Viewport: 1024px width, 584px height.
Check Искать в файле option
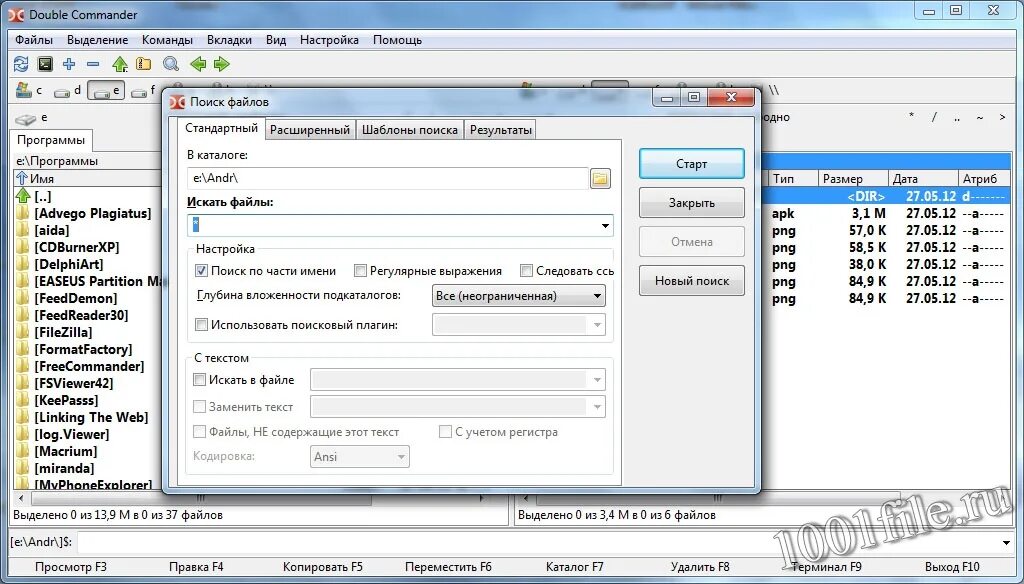coord(199,380)
